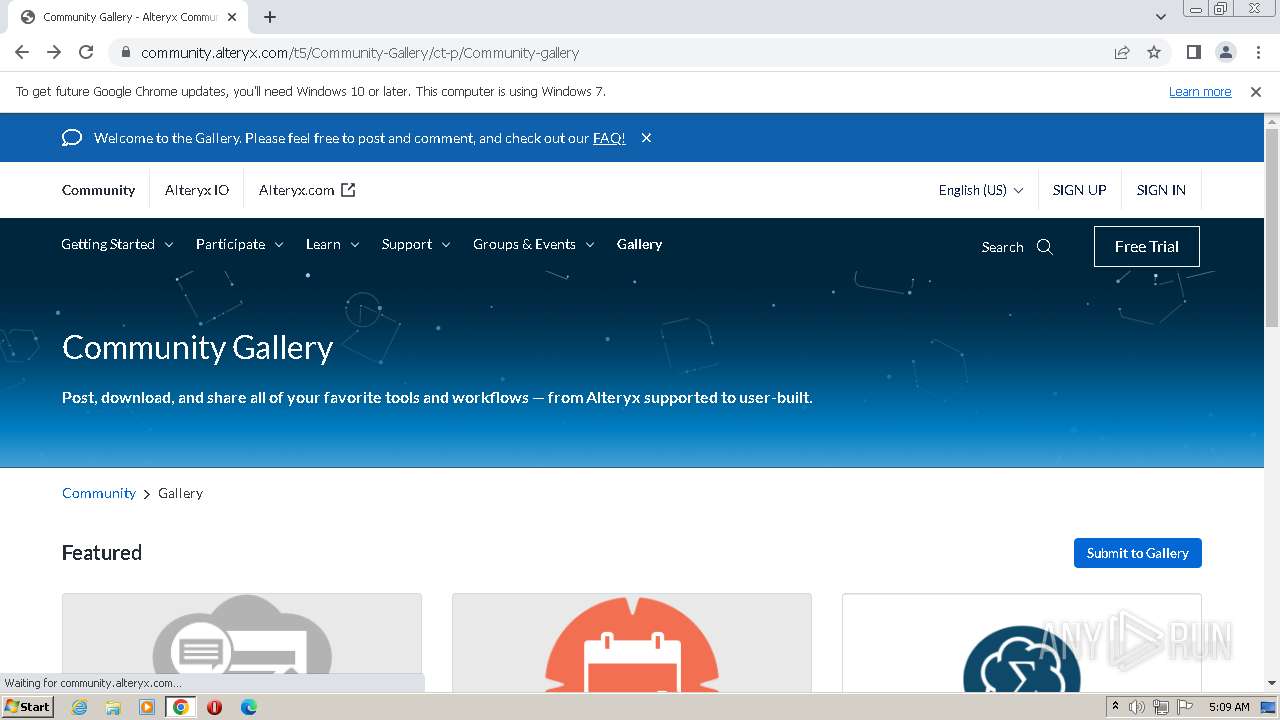Expand the Getting Started menu
Screen dimensions: 1280x720
pyautogui.click(x=117, y=244)
